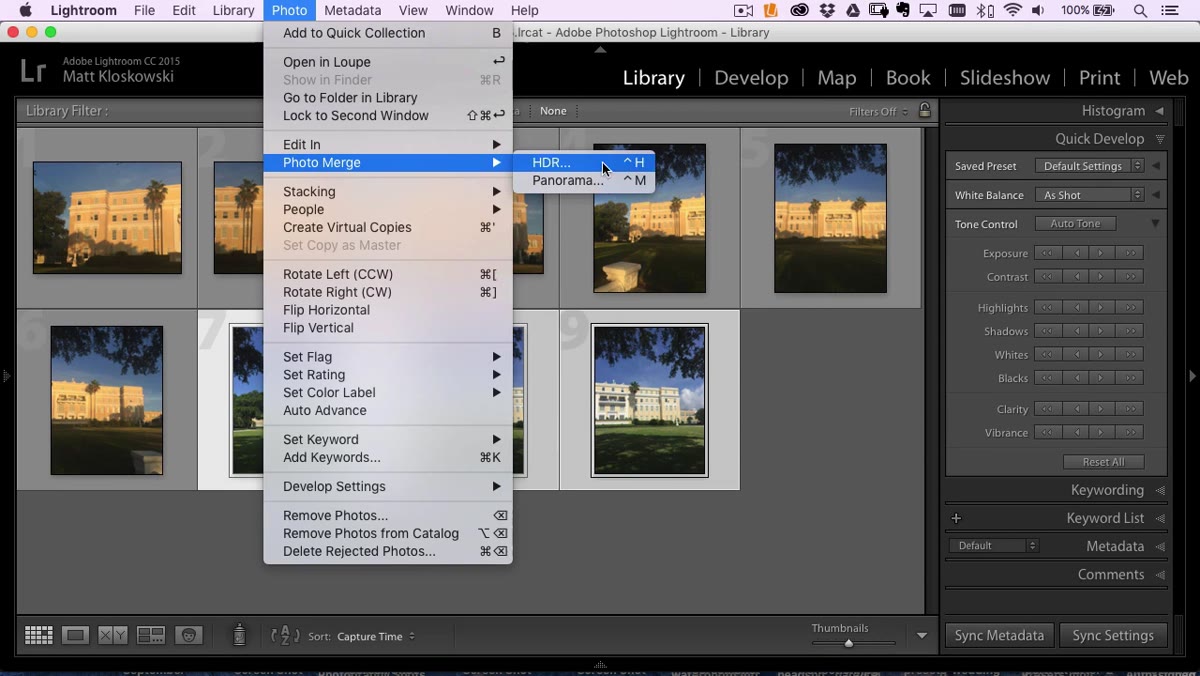This screenshot has height=676, width=1200.
Task: Open toolbar content options triangle
Action: coord(922,635)
